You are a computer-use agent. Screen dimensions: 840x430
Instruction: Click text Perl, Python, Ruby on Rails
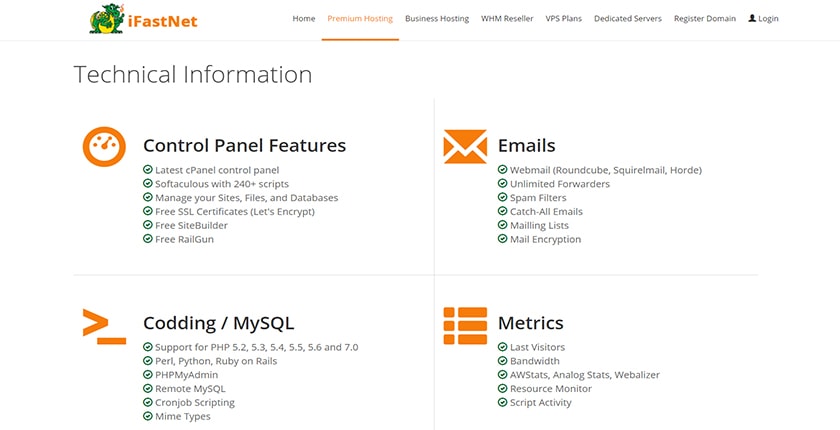coord(216,361)
